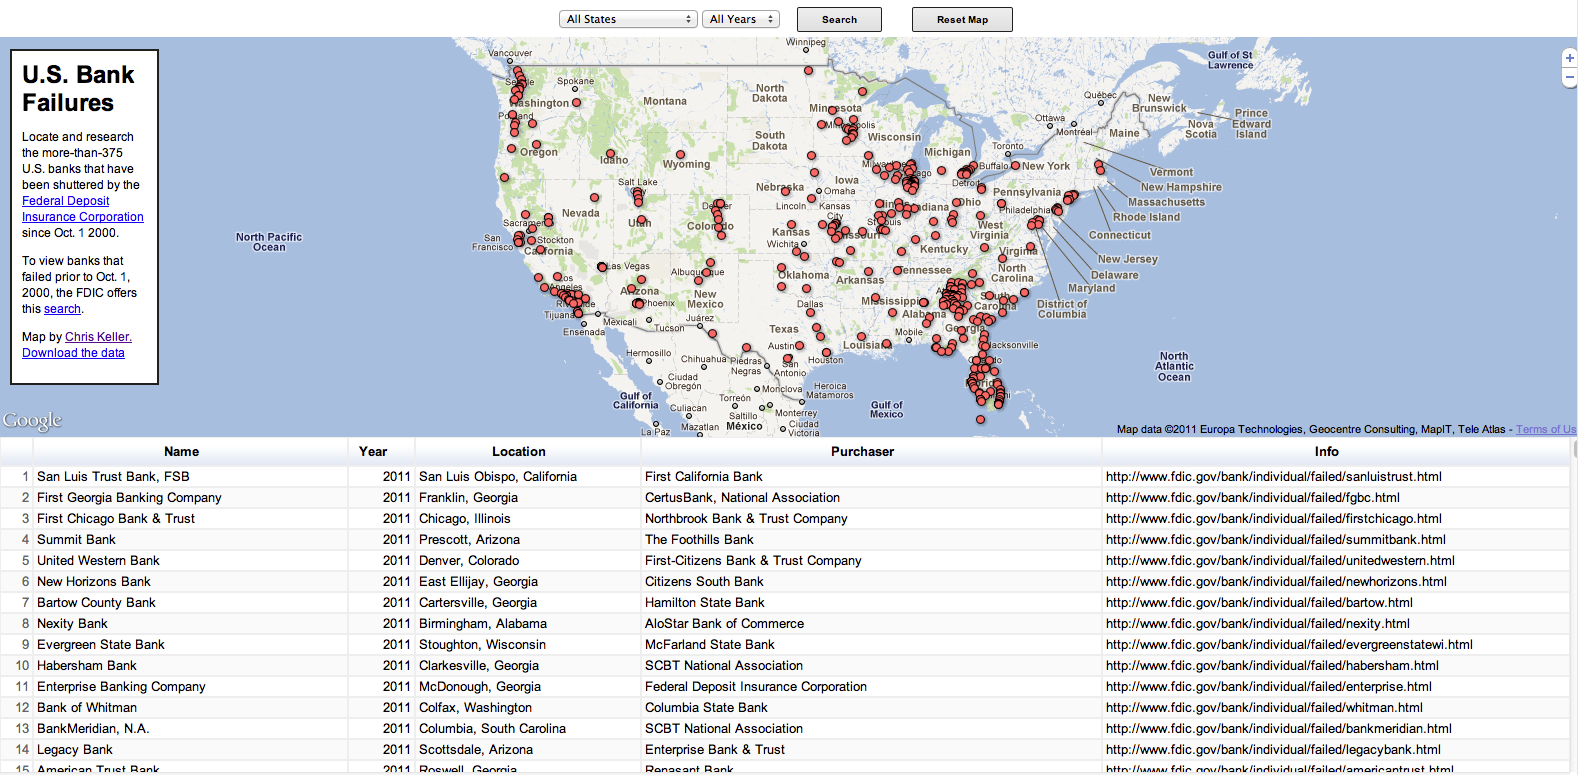Click the legacybank.html info URL
The width and height of the screenshot is (1578, 775).
[1273, 750]
